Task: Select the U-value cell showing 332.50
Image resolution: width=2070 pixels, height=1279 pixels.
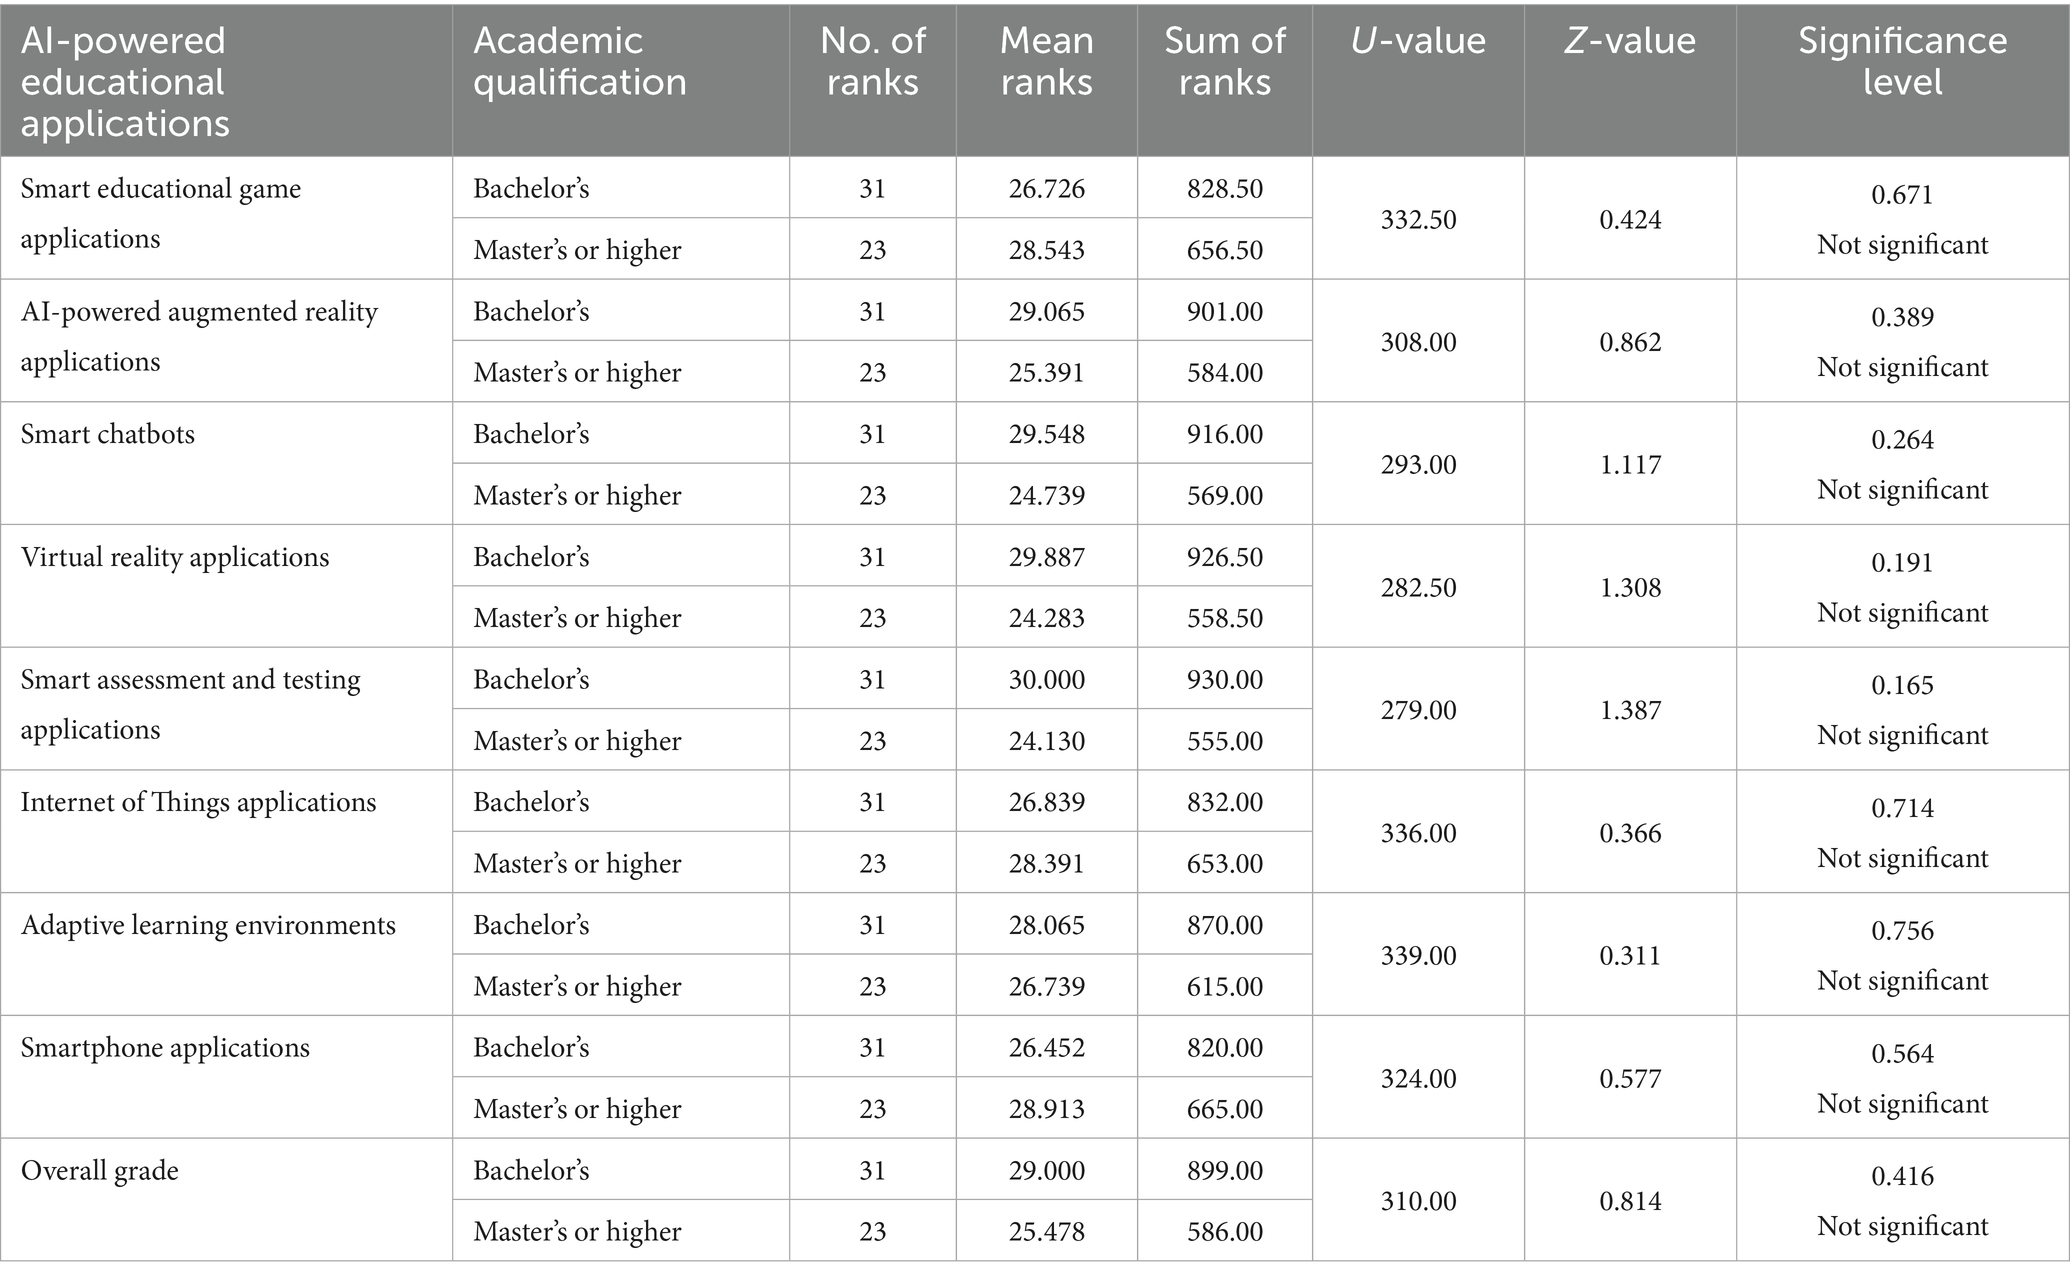Action: tap(1418, 220)
